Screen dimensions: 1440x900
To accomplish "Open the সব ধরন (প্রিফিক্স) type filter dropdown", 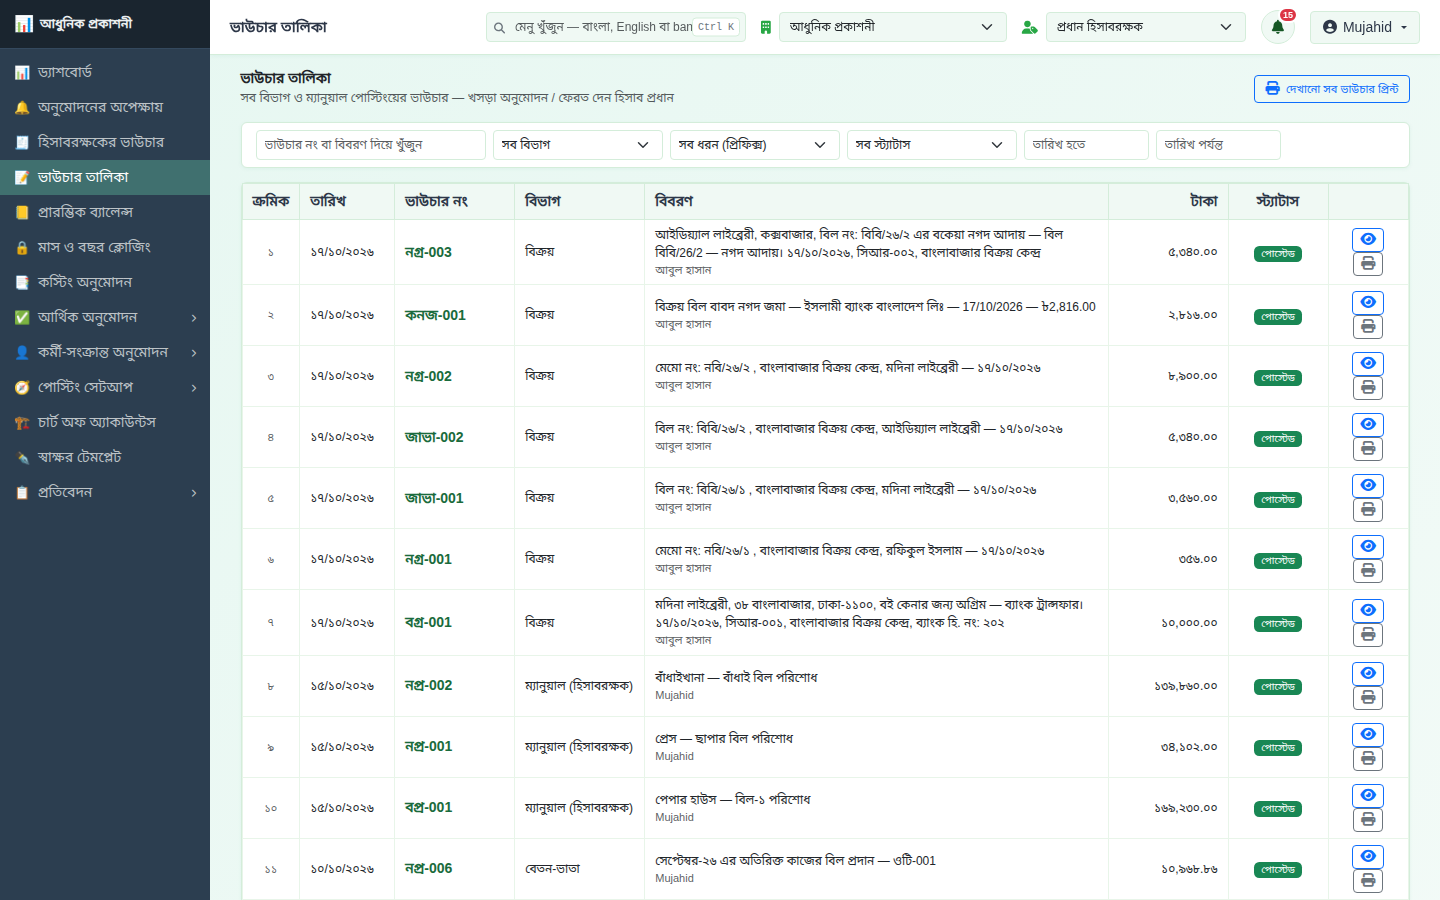I will (754, 145).
